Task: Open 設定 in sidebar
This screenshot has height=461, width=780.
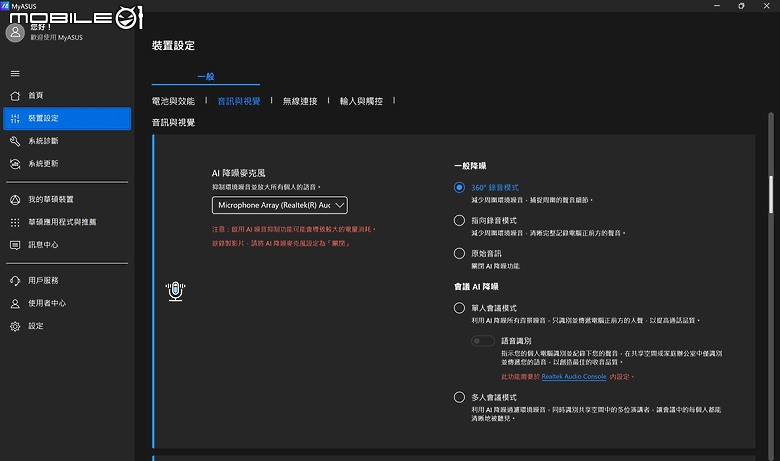Action: 67,326
